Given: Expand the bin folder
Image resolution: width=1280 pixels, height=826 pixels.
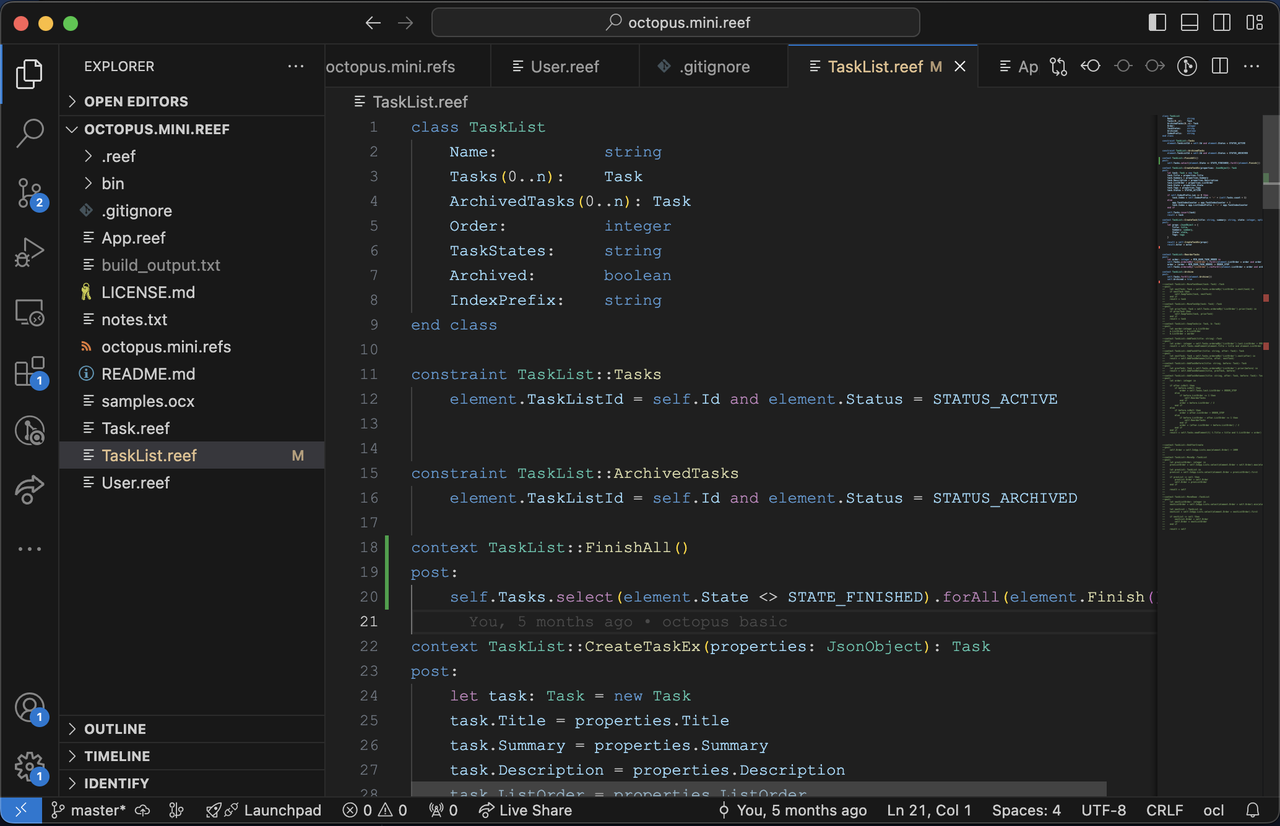Looking at the screenshot, I should coord(192,183).
